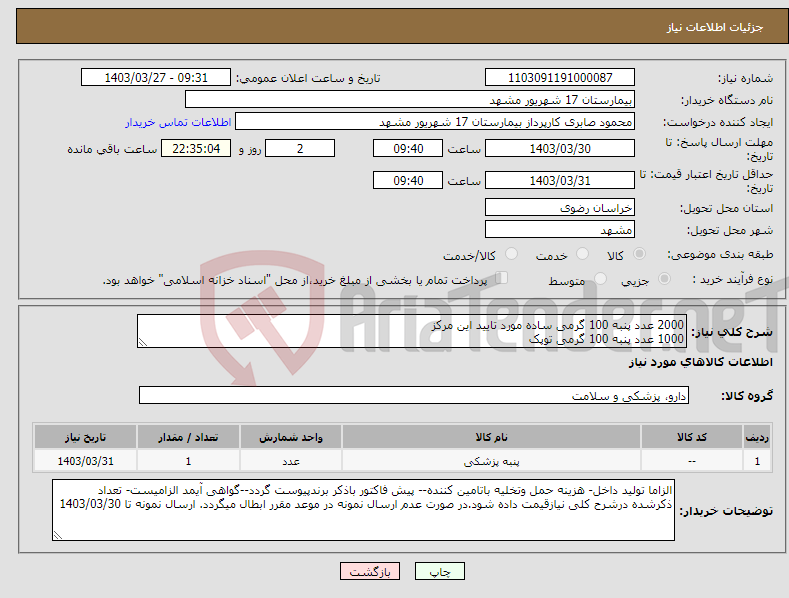Select the کالا radio button

click(639, 254)
